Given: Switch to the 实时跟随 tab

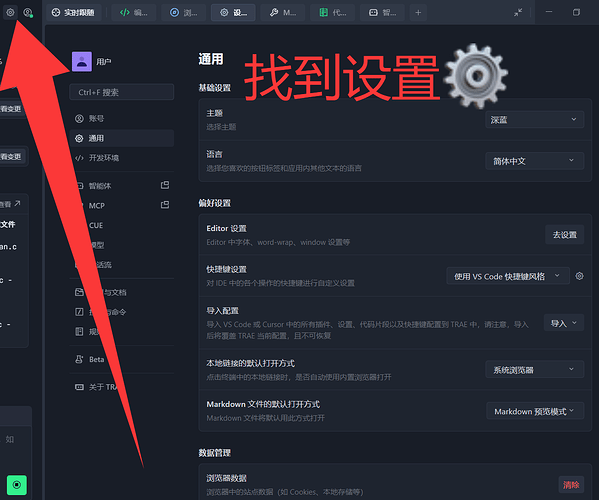Looking at the screenshot, I should 74,13.
